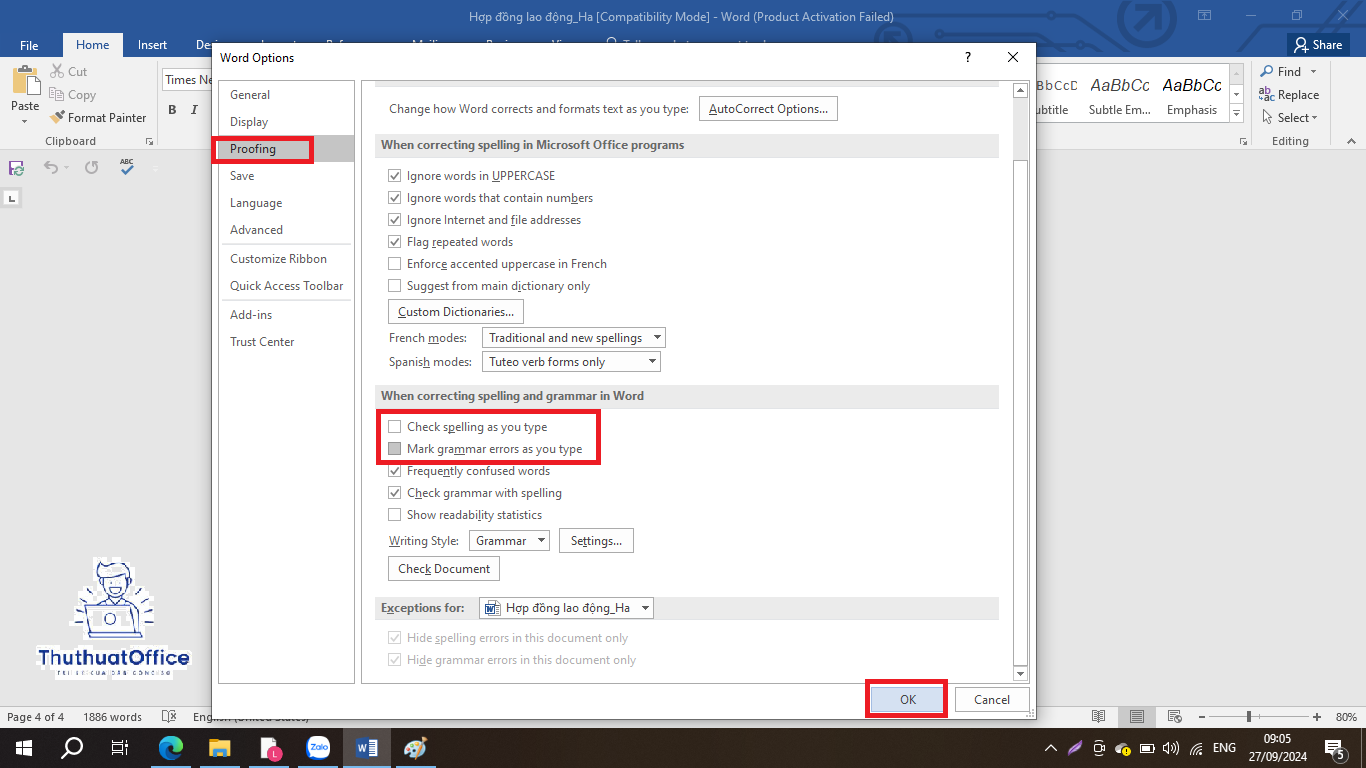Click Cancel in Word Options
The width and height of the screenshot is (1366, 768).
[x=992, y=700]
